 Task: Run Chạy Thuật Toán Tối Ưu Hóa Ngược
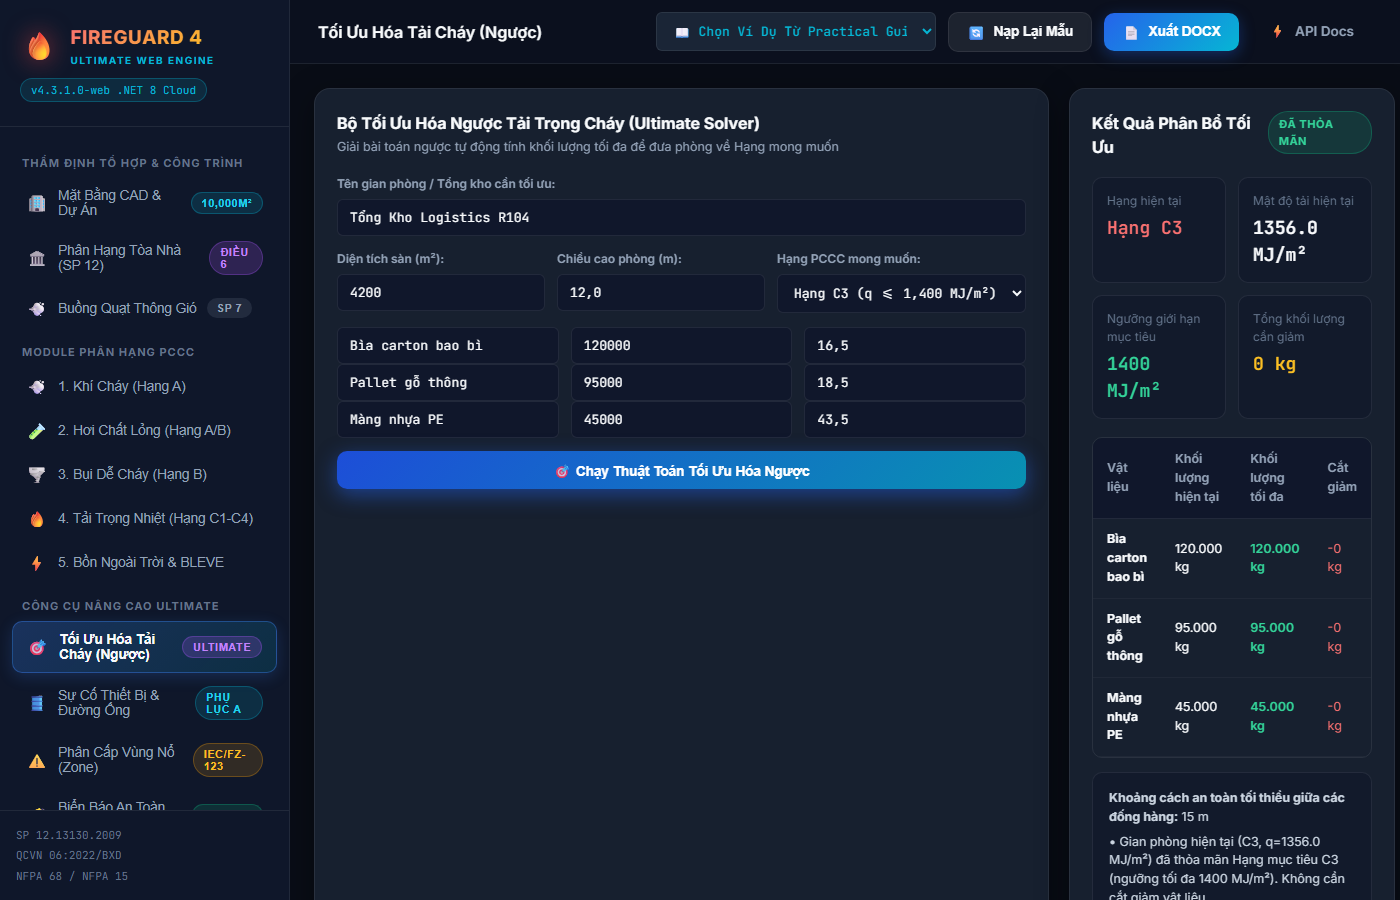[x=681, y=470]
